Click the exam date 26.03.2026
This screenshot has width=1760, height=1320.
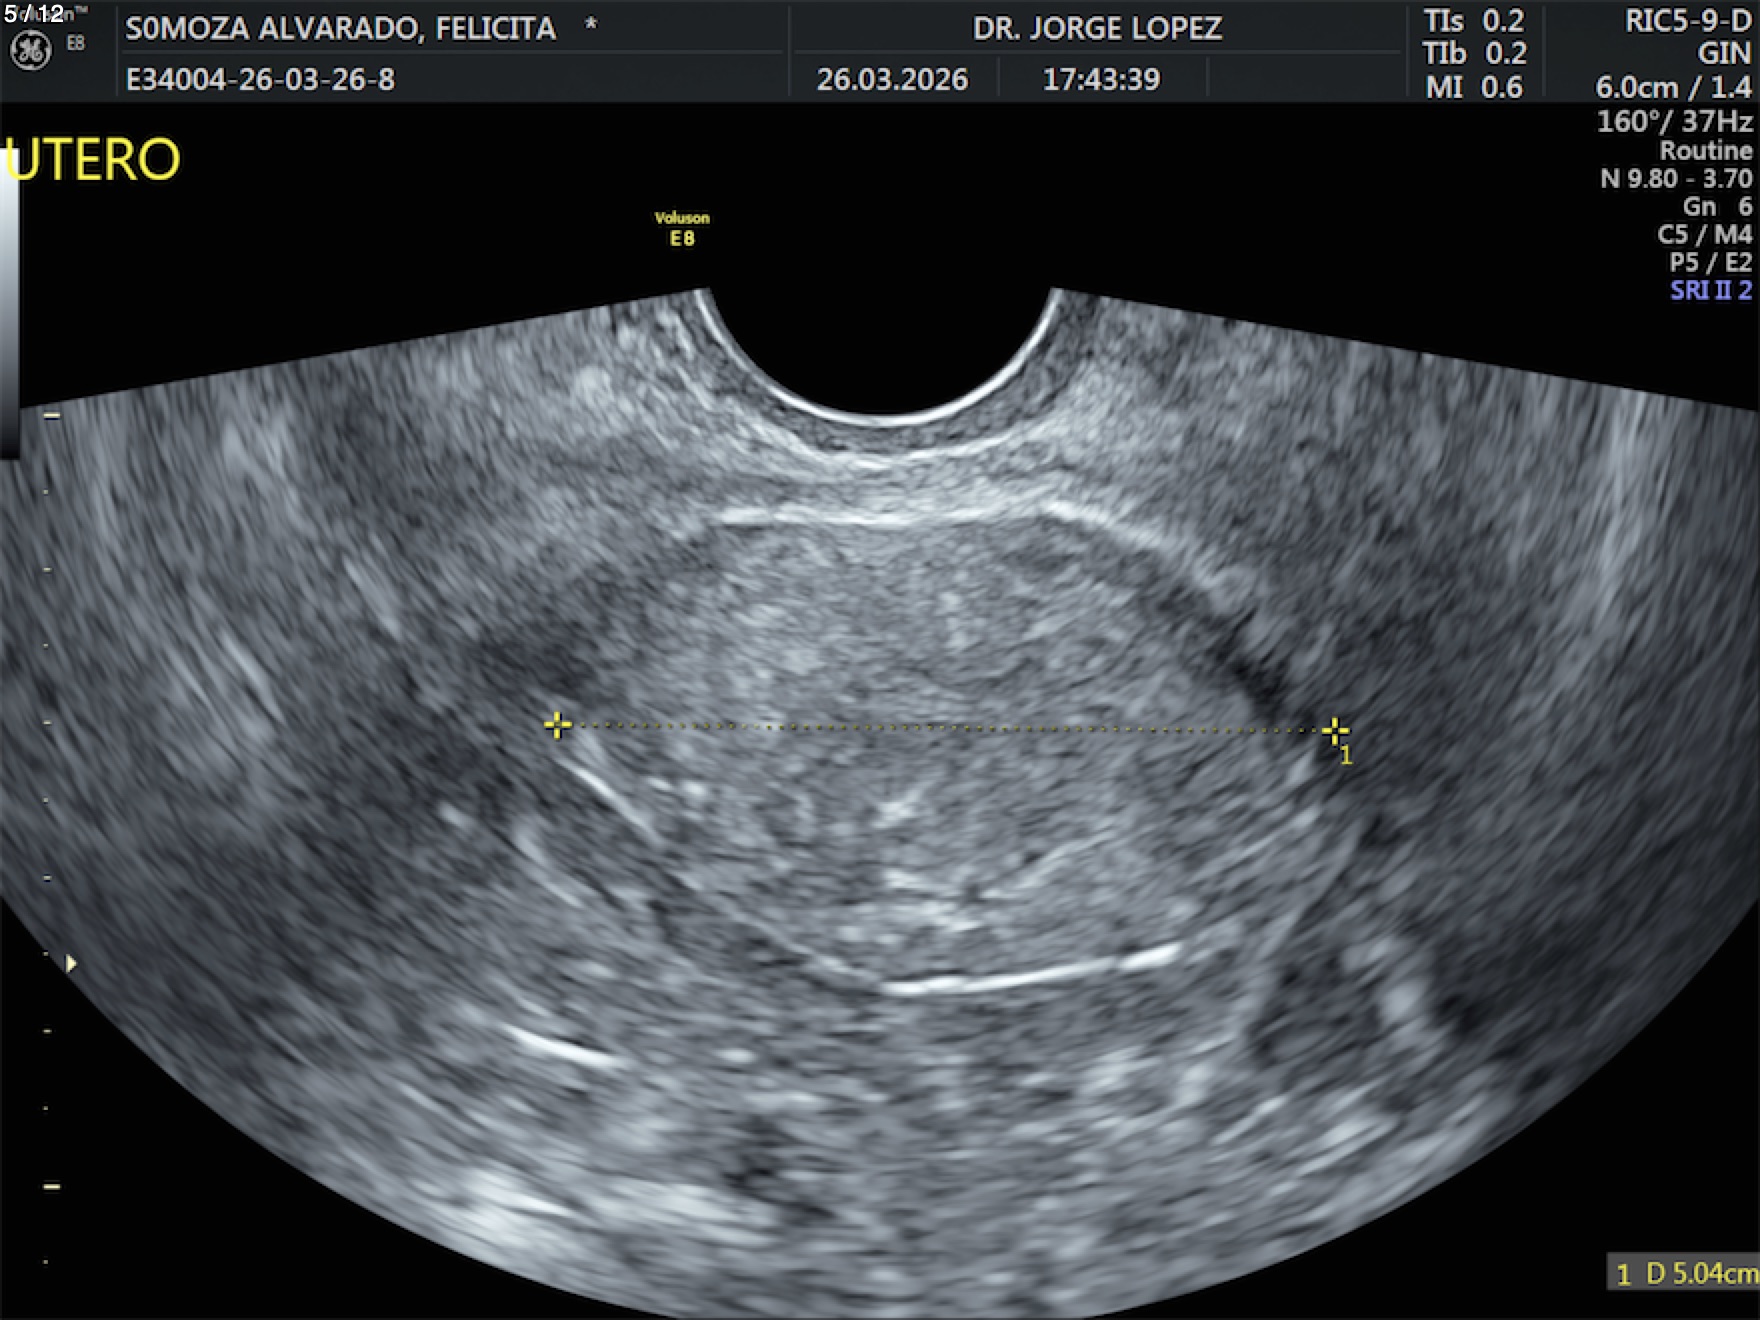[x=892, y=79]
